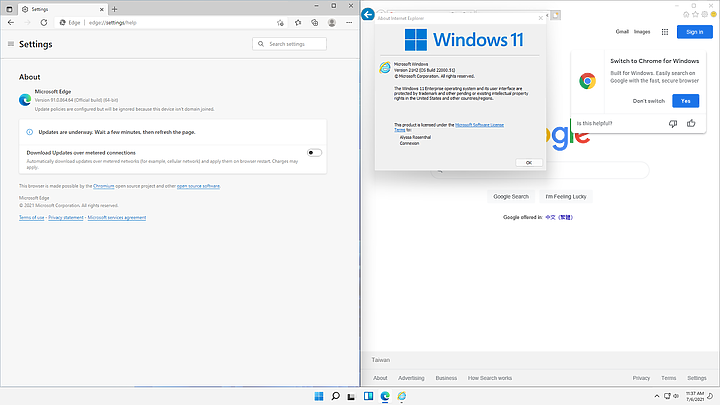Viewport: 720px width, 405px height.
Task: Switch Google to 中文 (繁體)
Action: pos(559,217)
